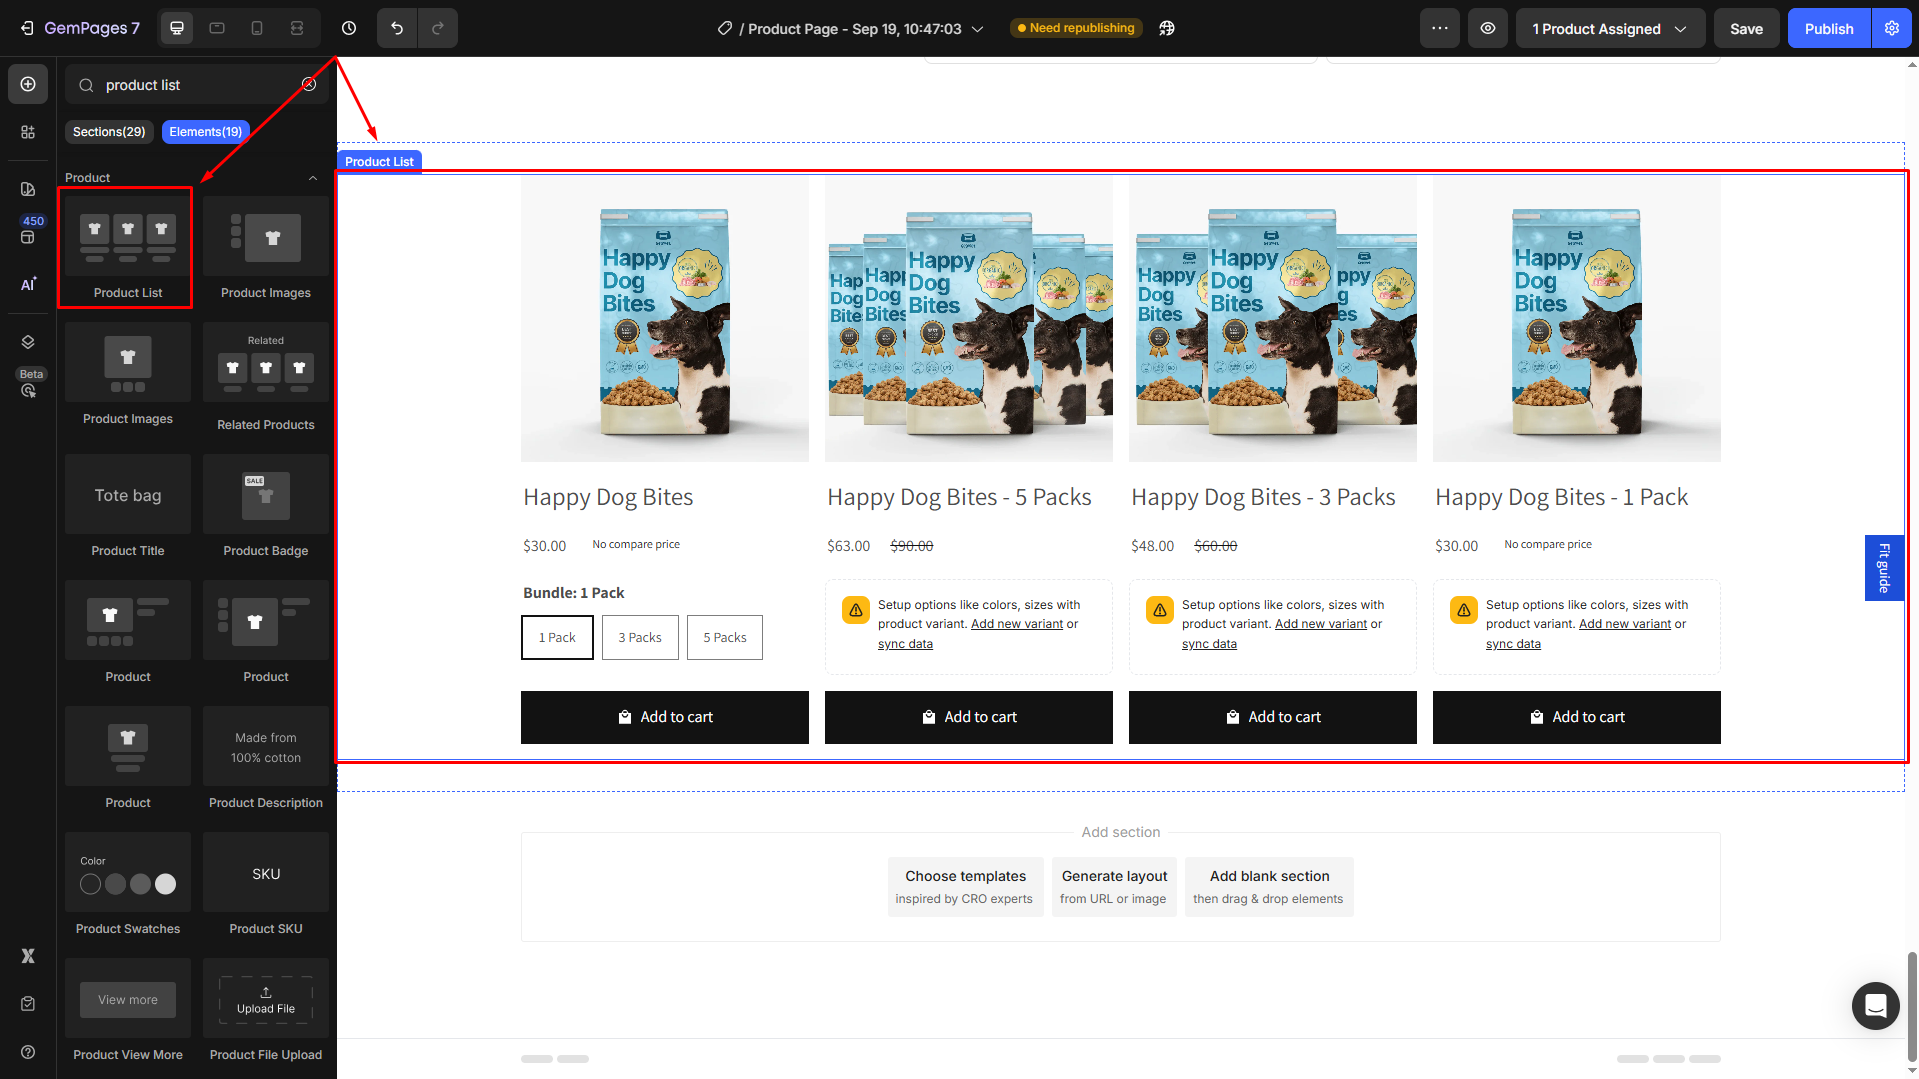Click the Publish button

click(x=1828, y=28)
